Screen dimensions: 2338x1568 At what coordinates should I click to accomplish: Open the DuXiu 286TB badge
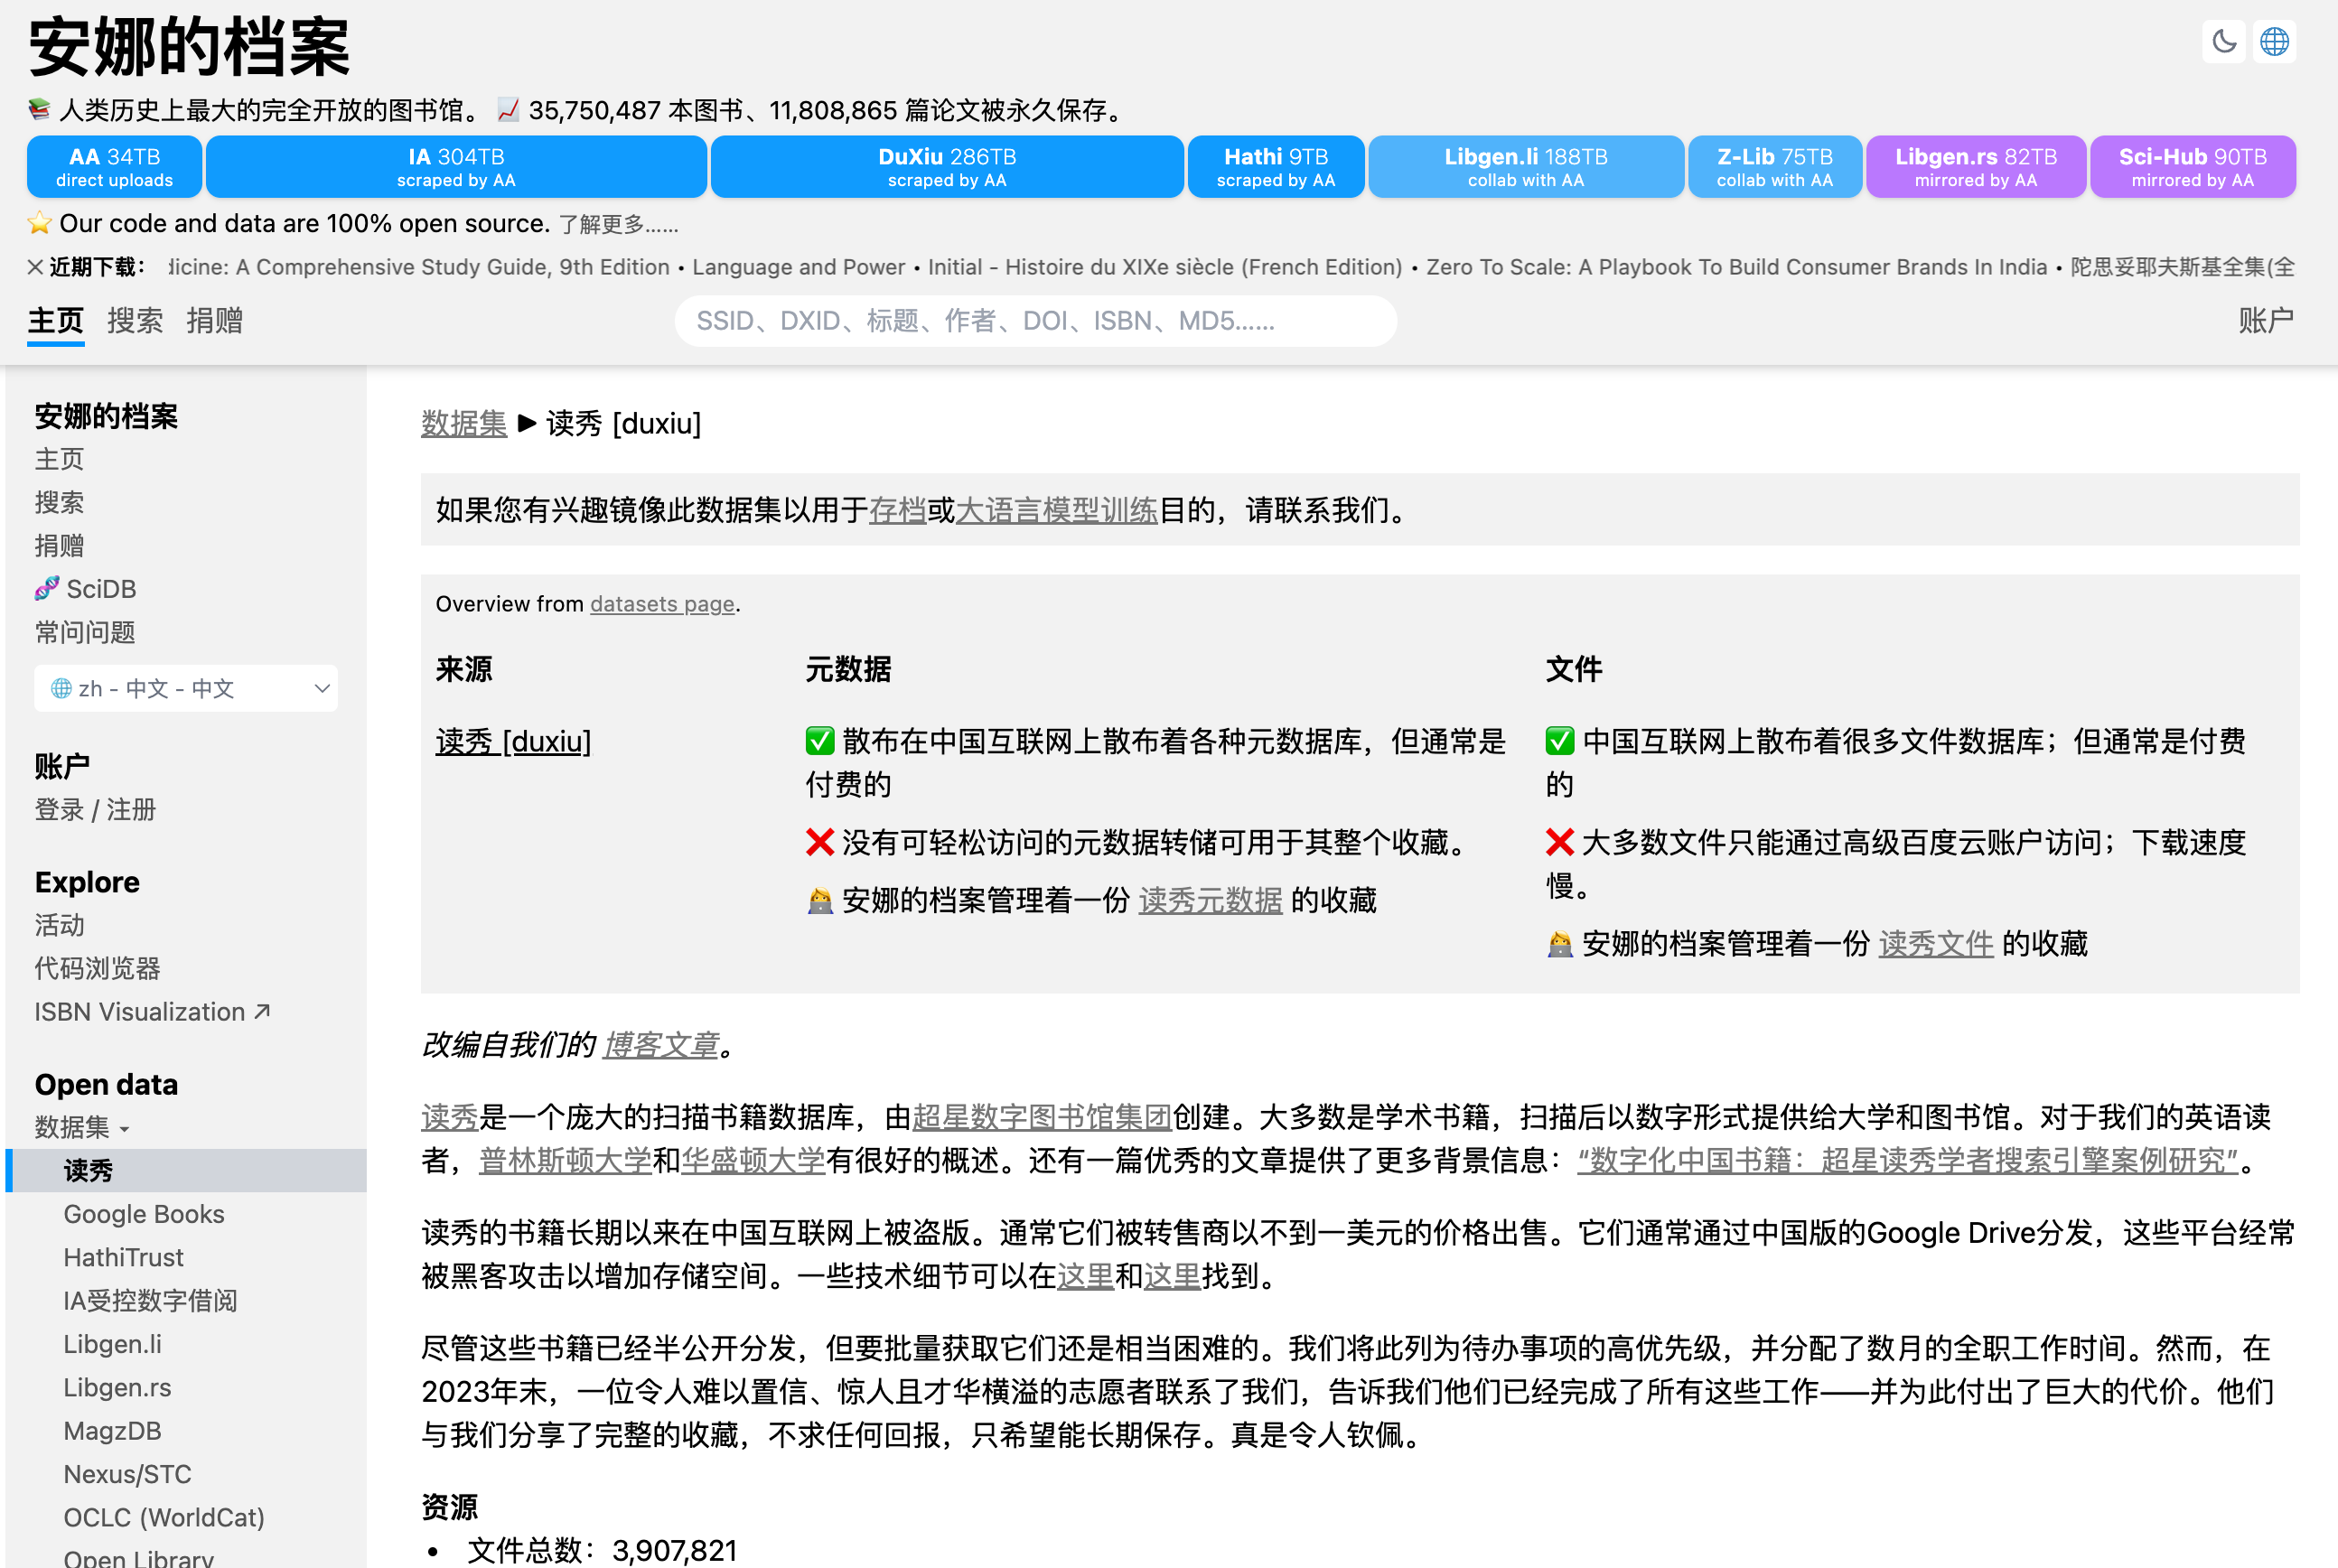coord(947,167)
